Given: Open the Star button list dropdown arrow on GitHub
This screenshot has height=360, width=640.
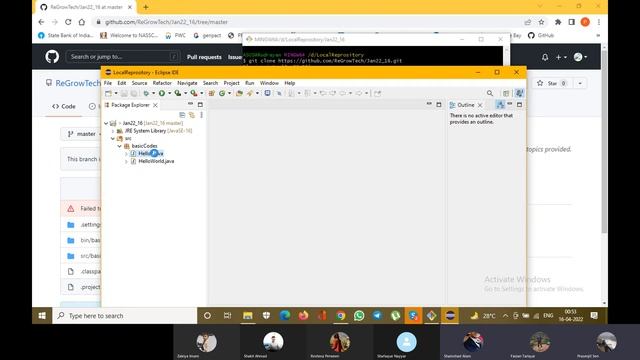Looking at the screenshot, I should [580, 83].
